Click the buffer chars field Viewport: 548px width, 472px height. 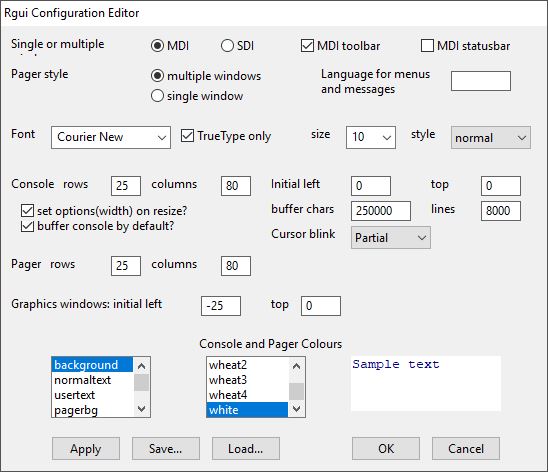[x=381, y=211]
